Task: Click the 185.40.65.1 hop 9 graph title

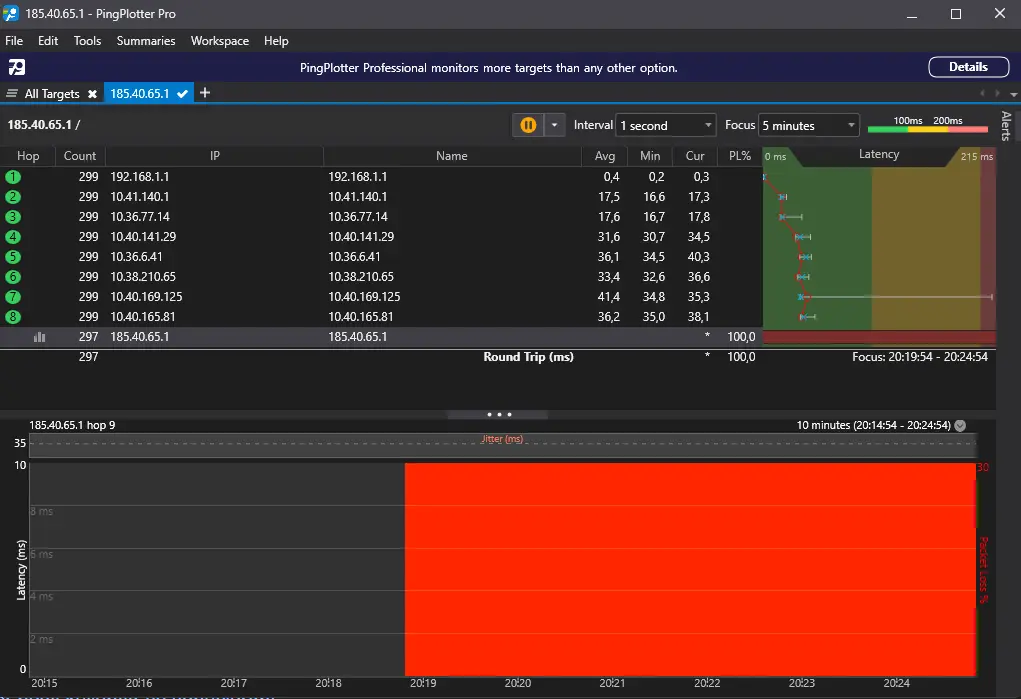Action: pyautogui.click(x=72, y=425)
